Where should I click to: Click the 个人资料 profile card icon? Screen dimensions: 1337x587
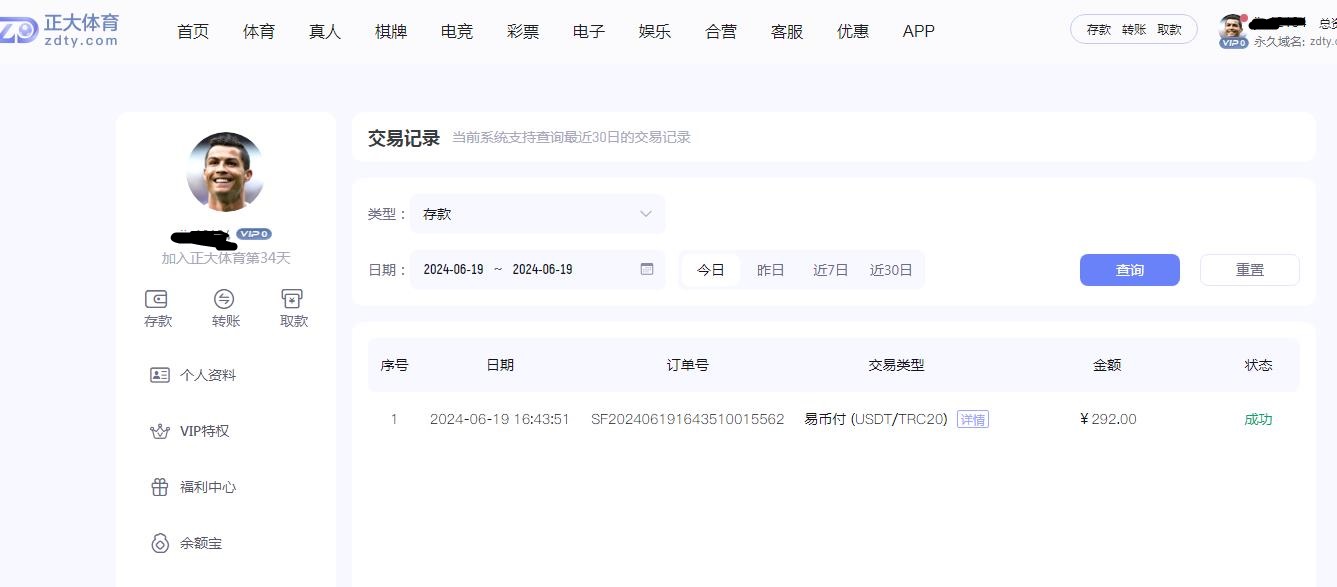click(160, 374)
